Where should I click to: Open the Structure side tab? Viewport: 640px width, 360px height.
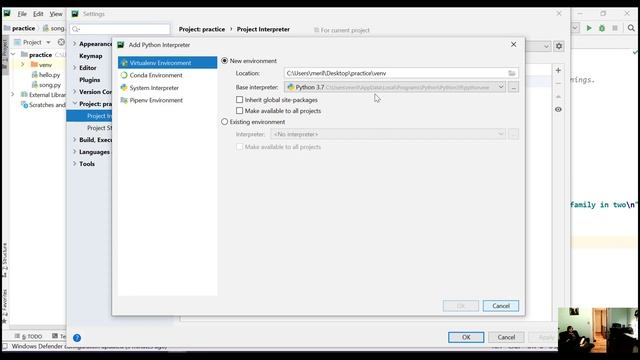(x=5, y=261)
